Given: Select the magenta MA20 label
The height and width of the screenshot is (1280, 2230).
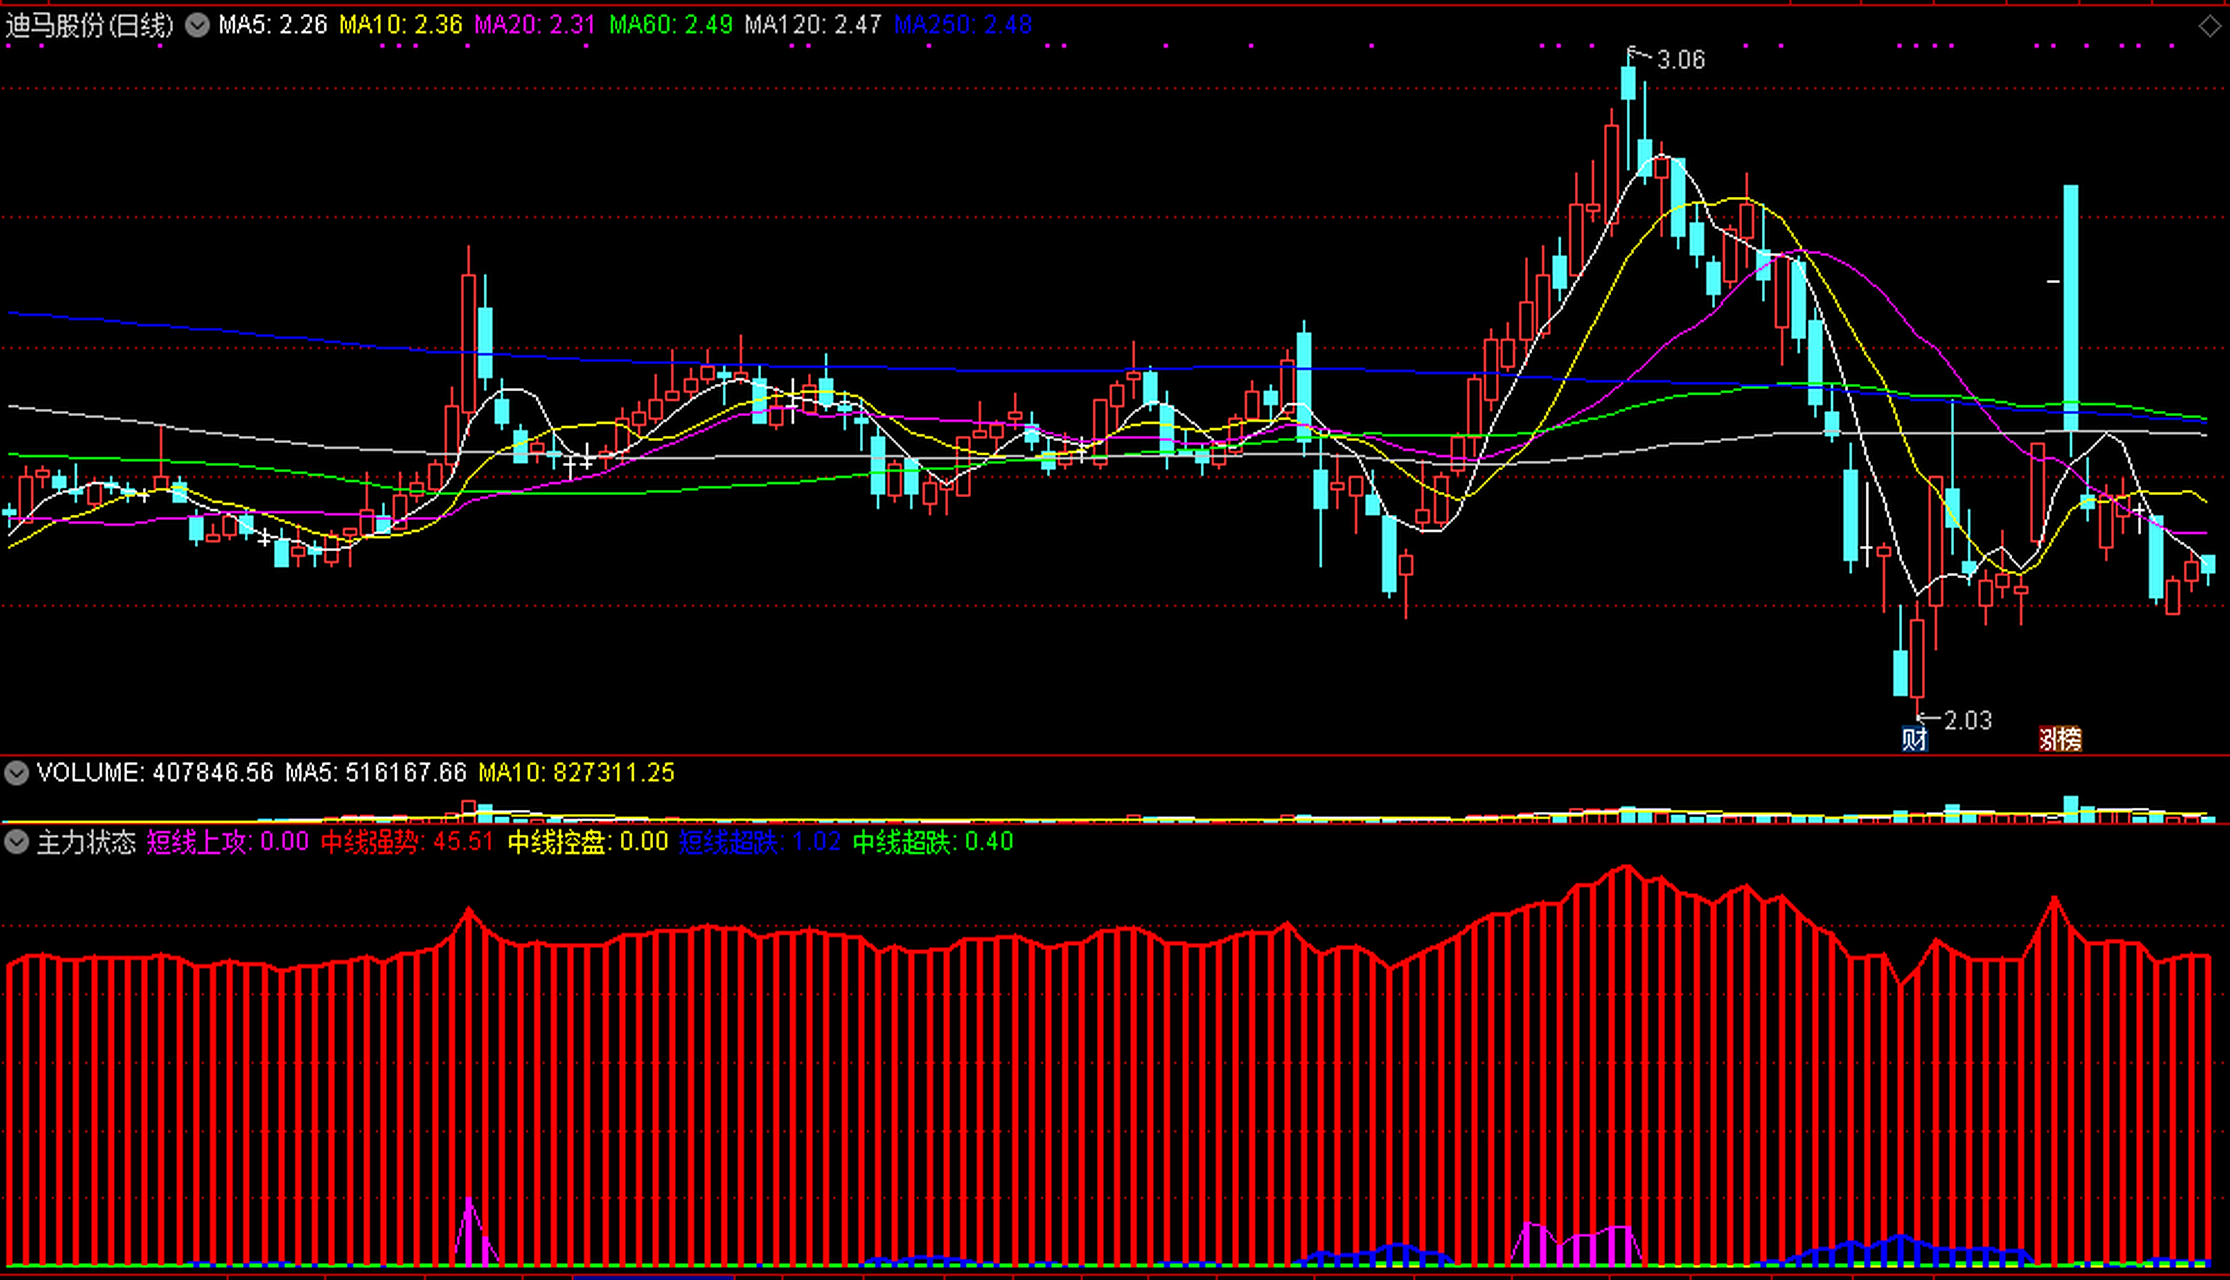Looking at the screenshot, I should click(x=535, y=25).
